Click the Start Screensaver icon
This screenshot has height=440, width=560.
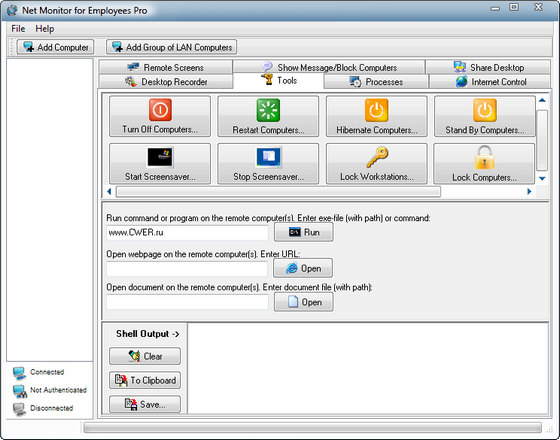pyautogui.click(x=160, y=157)
